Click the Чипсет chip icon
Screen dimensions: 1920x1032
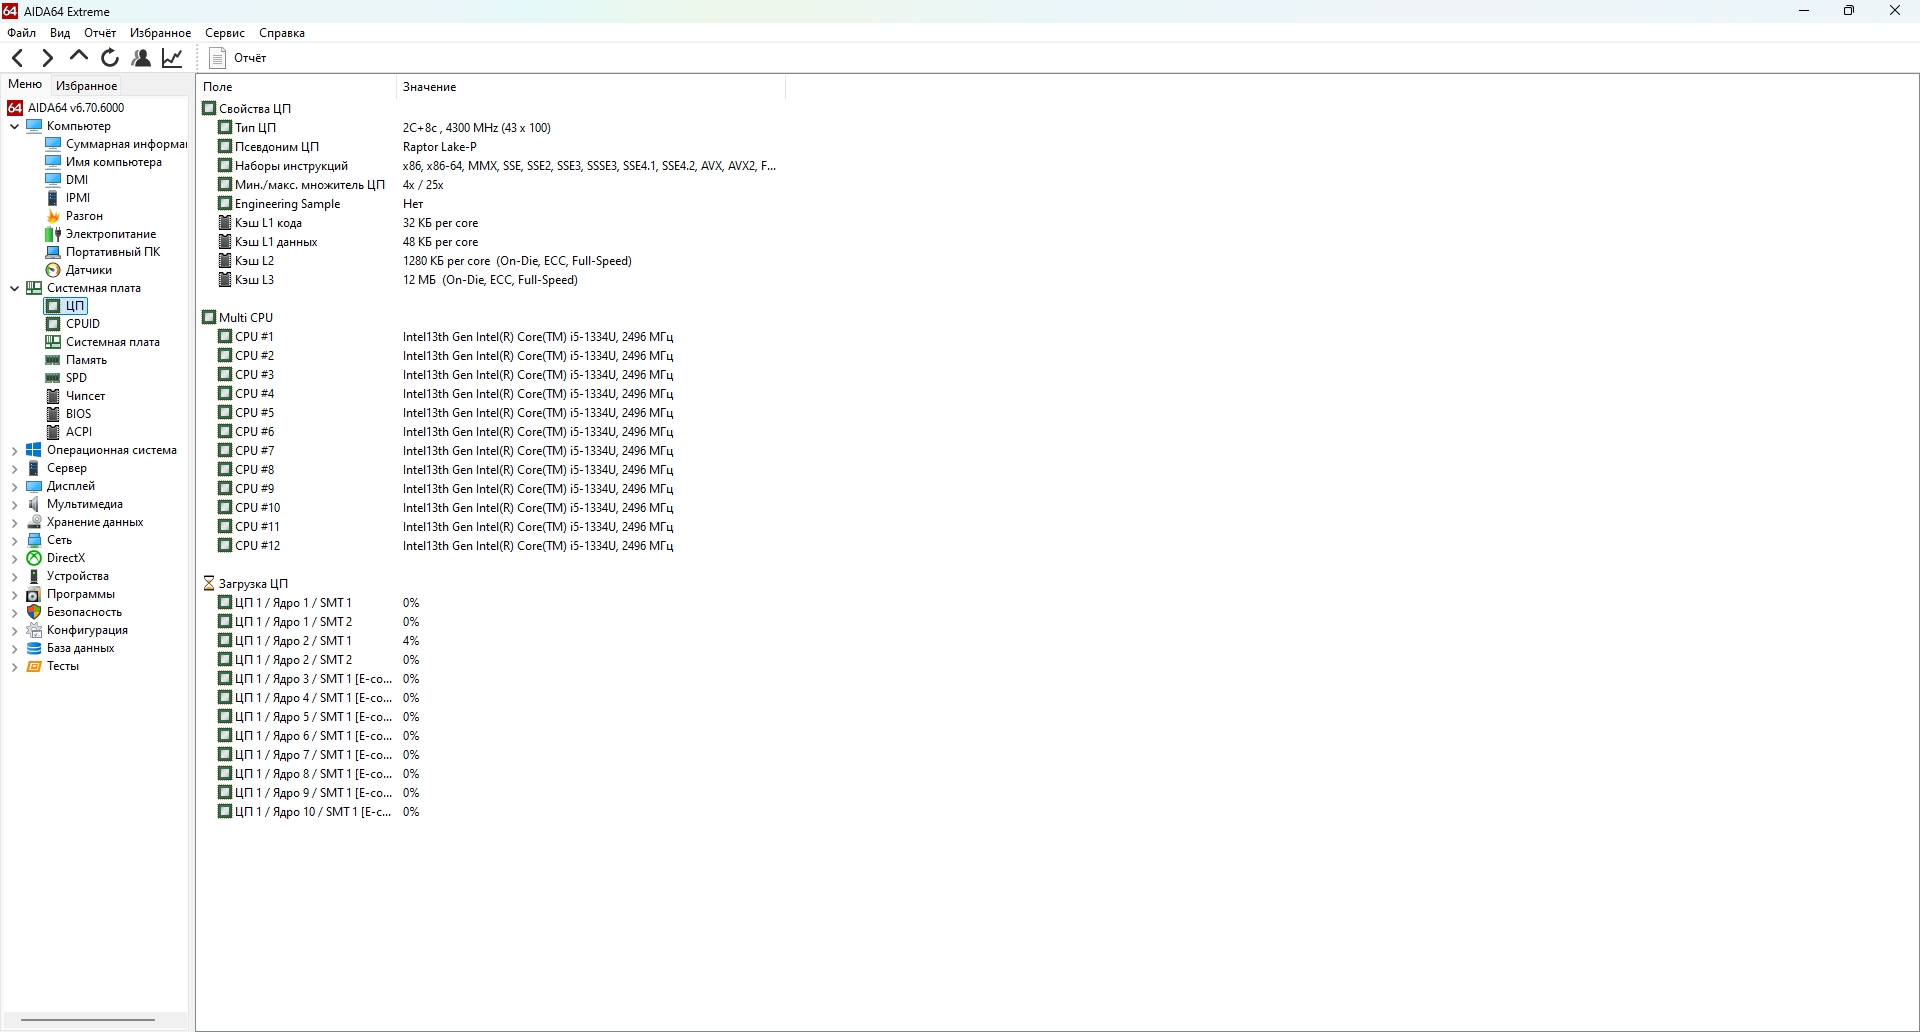click(53, 396)
